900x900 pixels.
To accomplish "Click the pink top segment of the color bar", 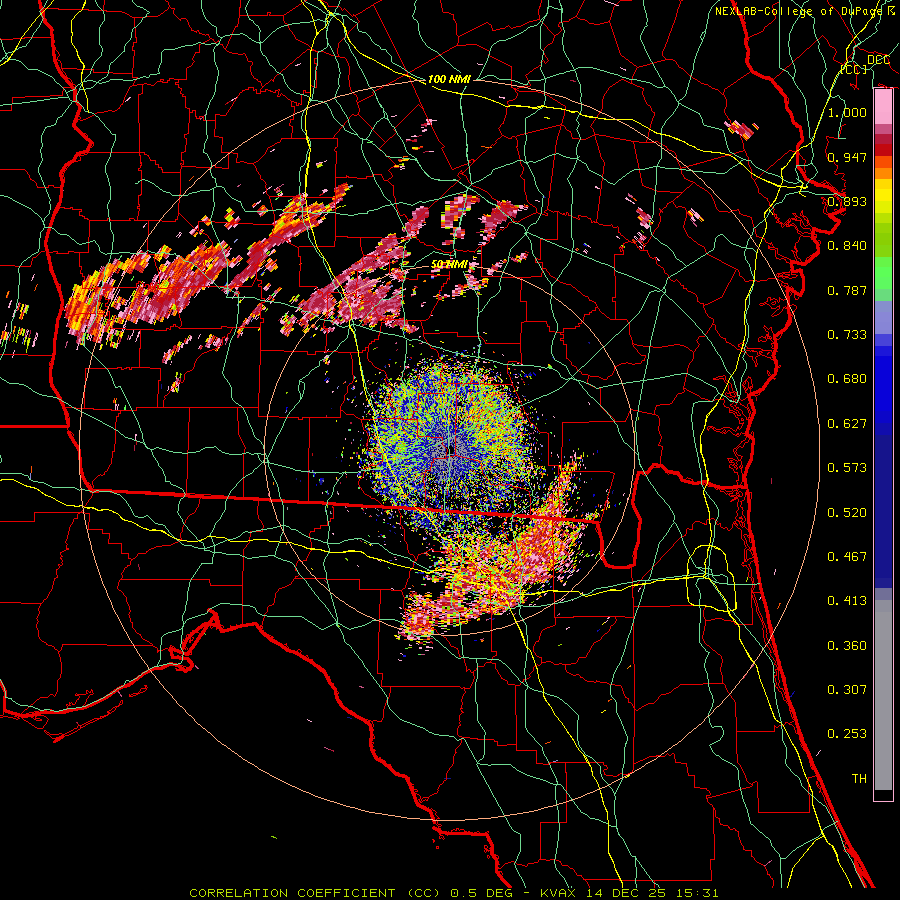I will coord(883,107).
